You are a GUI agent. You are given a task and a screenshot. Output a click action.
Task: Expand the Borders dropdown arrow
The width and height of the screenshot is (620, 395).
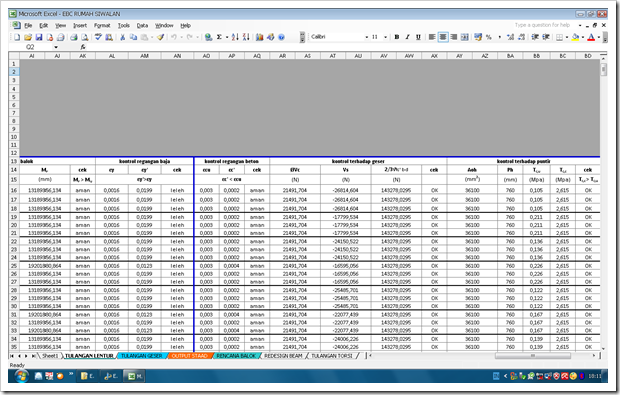pyautogui.click(x=567, y=37)
